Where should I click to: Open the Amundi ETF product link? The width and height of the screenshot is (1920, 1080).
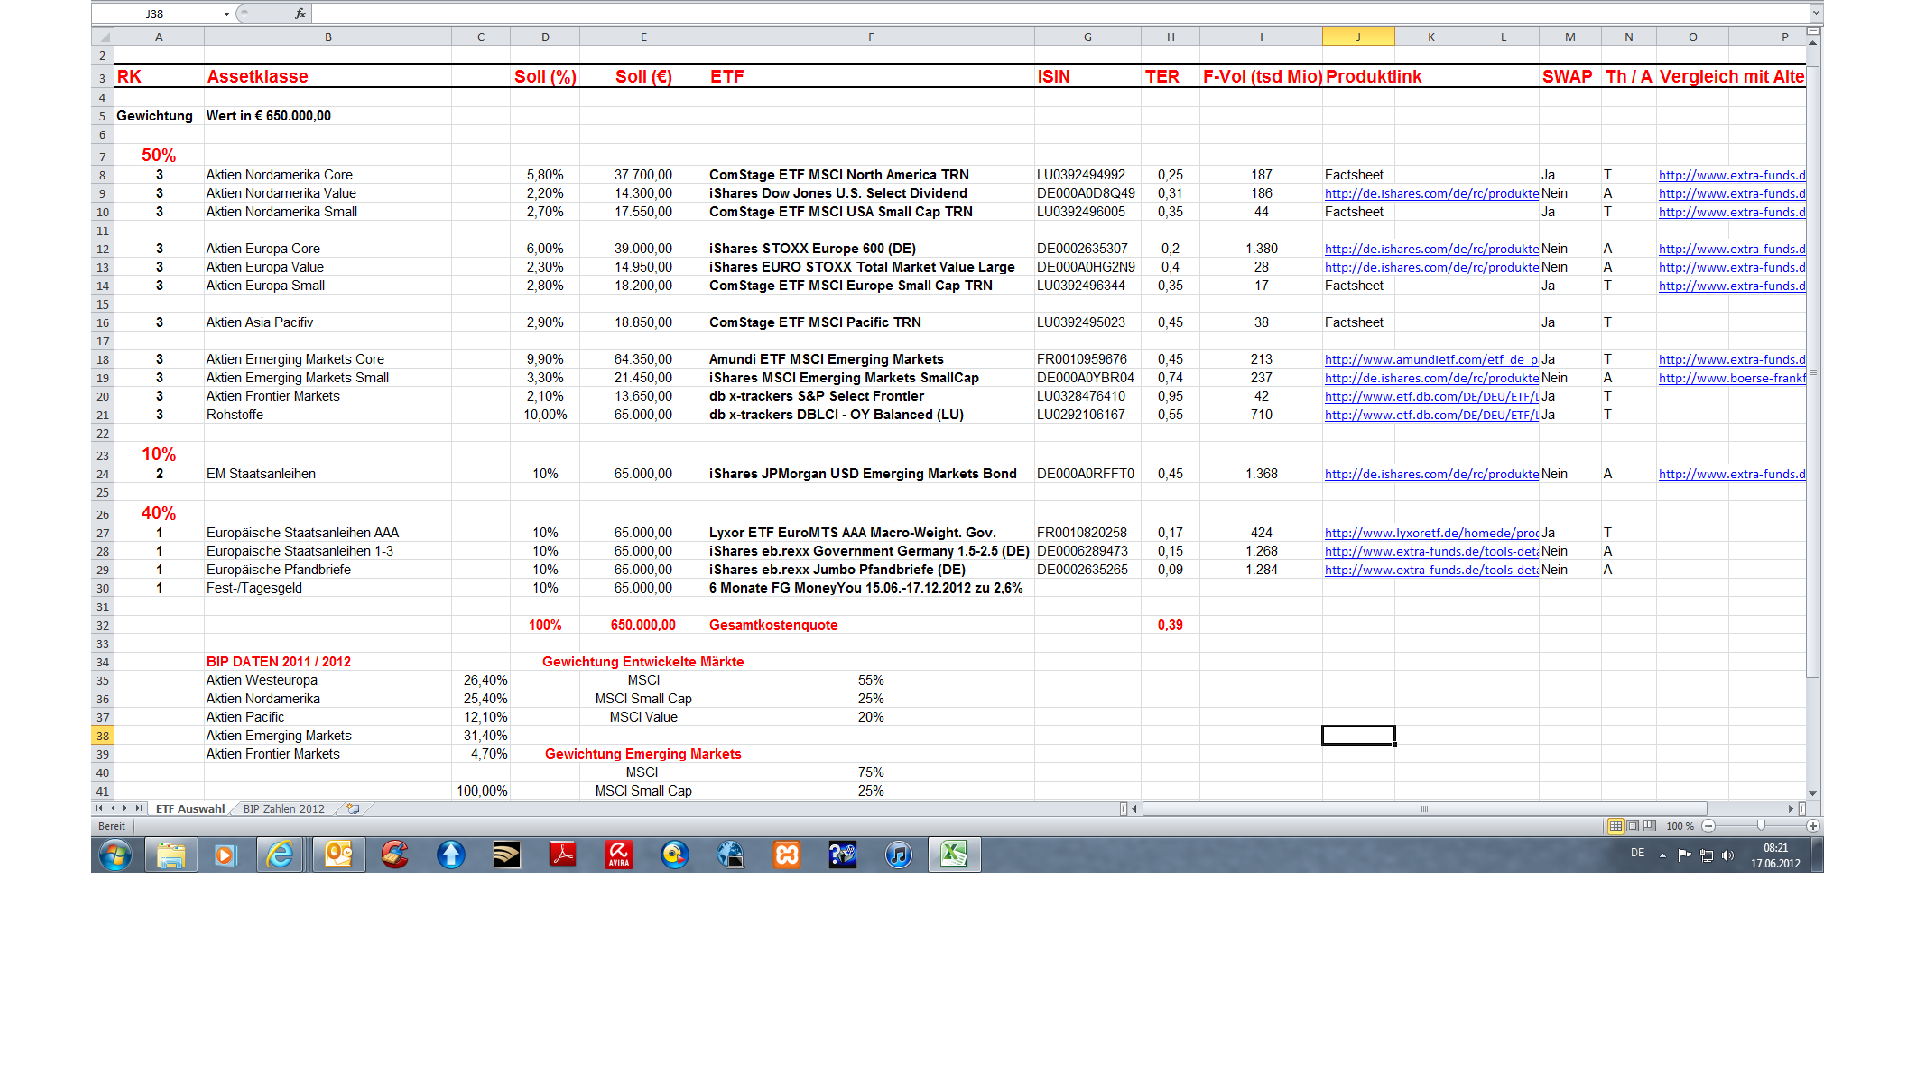pyautogui.click(x=1431, y=360)
